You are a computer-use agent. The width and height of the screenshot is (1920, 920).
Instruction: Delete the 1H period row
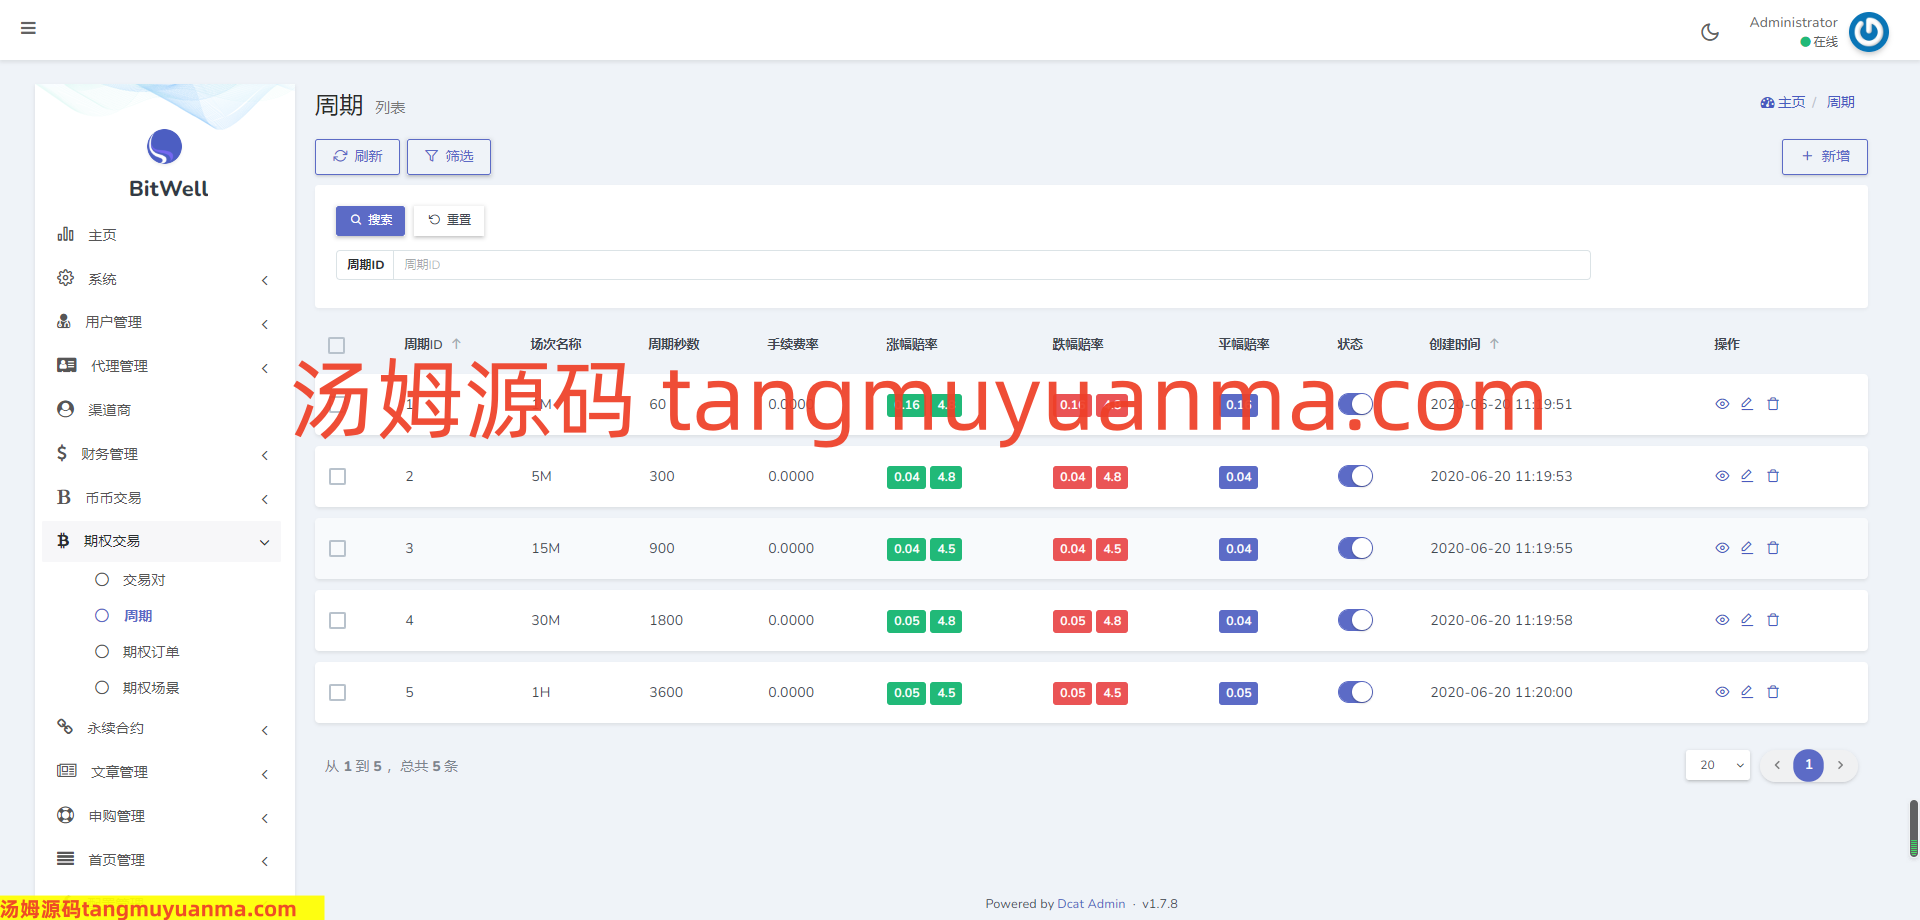(x=1773, y=692)
